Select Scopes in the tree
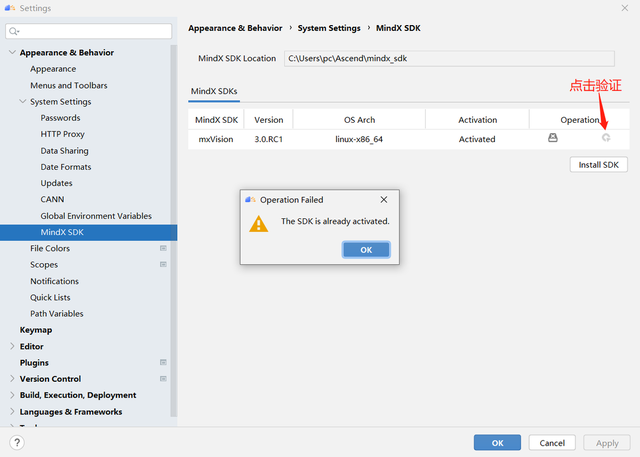This screenshot has height=457, width=640. [44, 265]
